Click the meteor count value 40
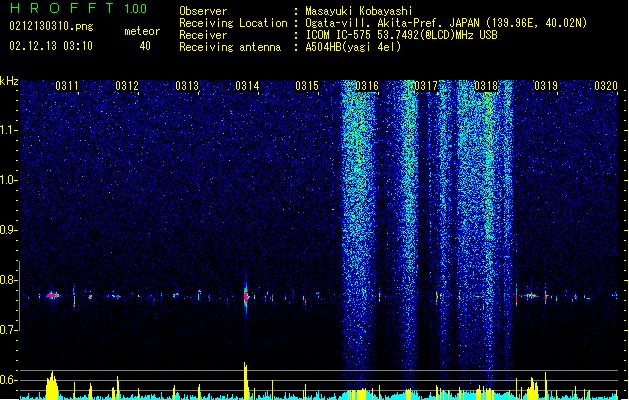This screenshot has height=400, width=629. 145,46
